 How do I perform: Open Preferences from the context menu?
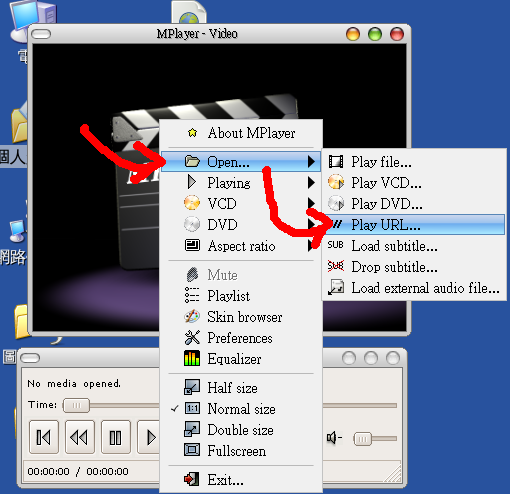click(241, 338)
